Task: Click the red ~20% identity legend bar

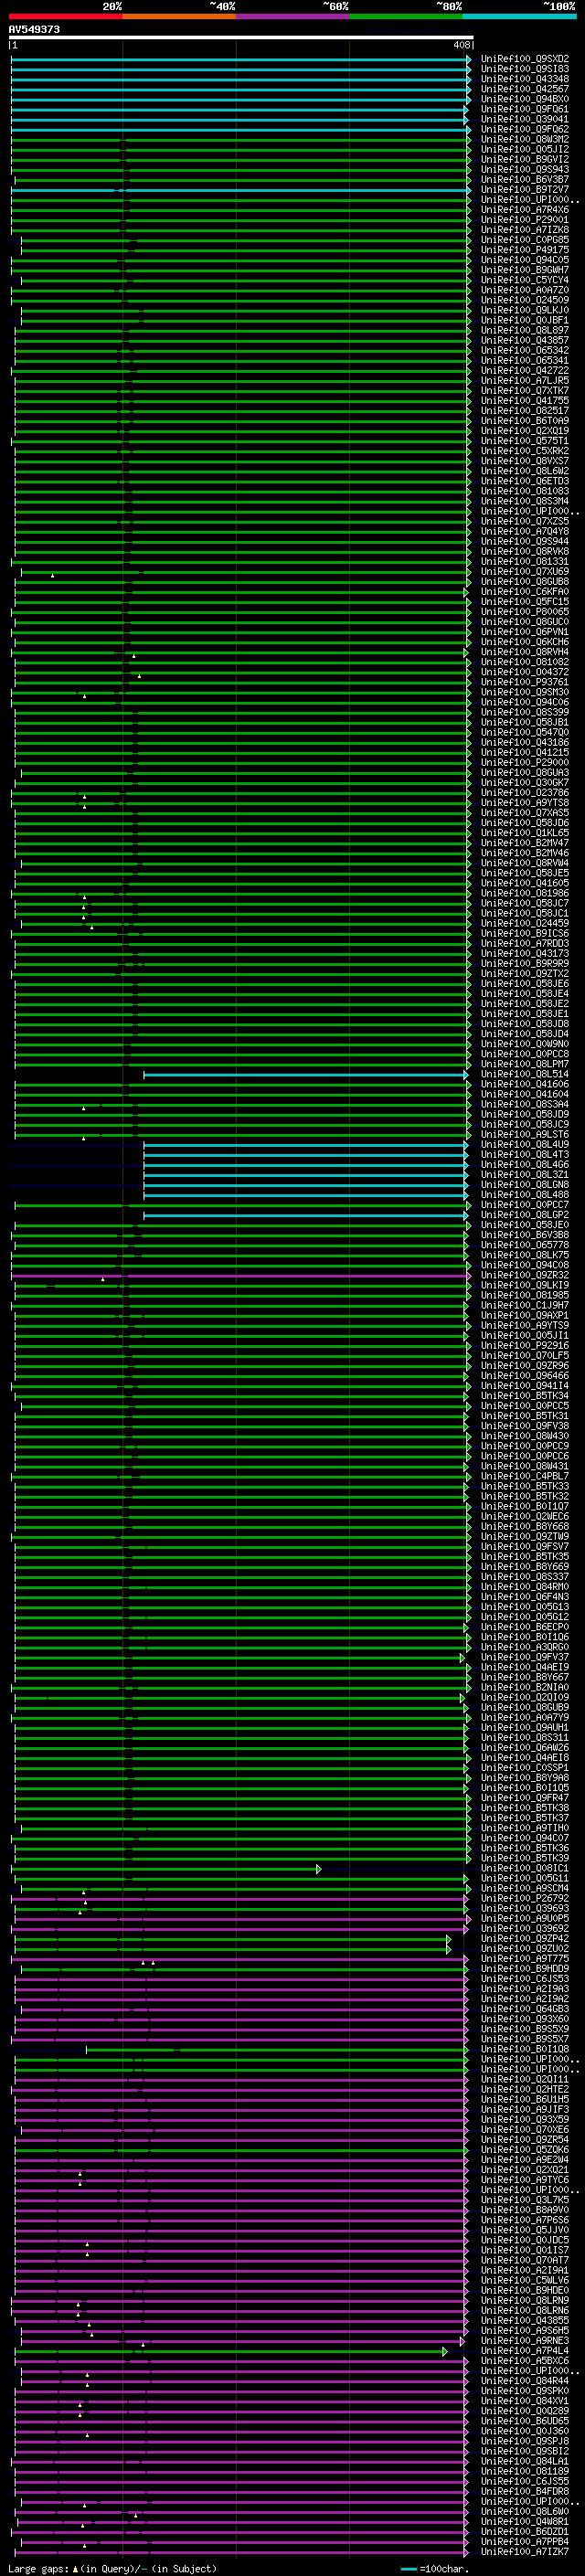Action: (x=65, y=16)
